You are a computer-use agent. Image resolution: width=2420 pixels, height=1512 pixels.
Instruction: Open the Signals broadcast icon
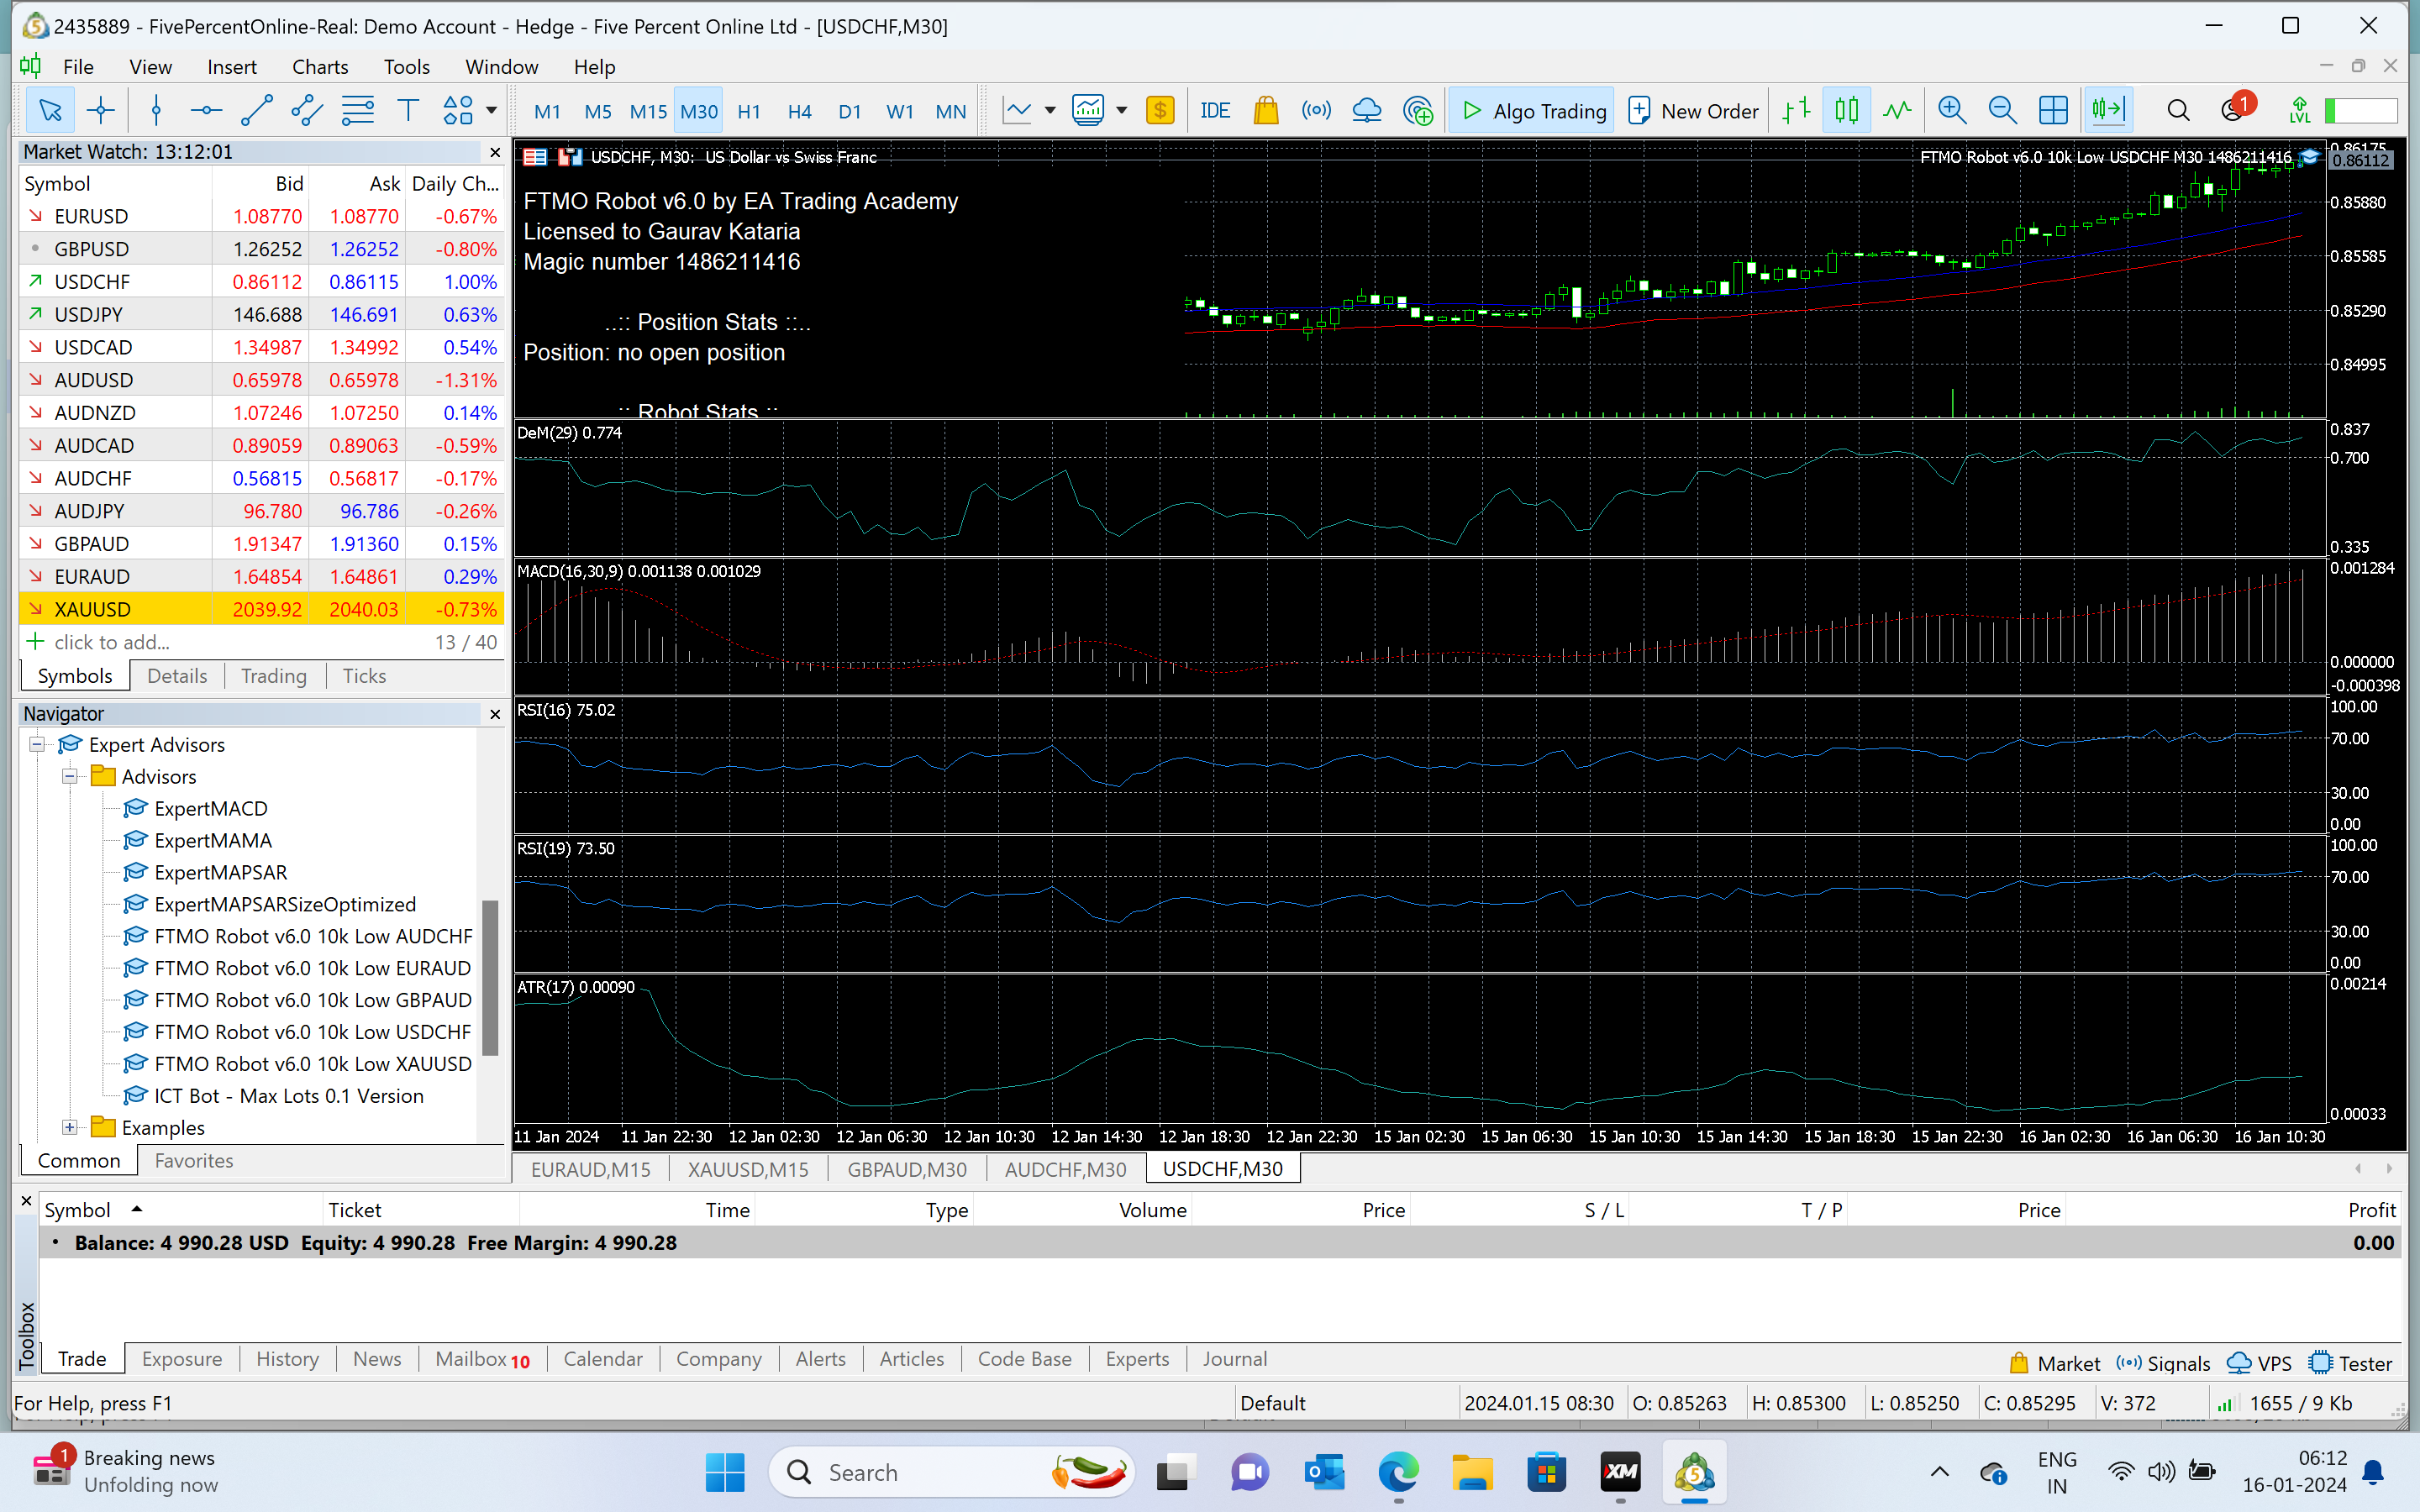[x=1316, y=110]
